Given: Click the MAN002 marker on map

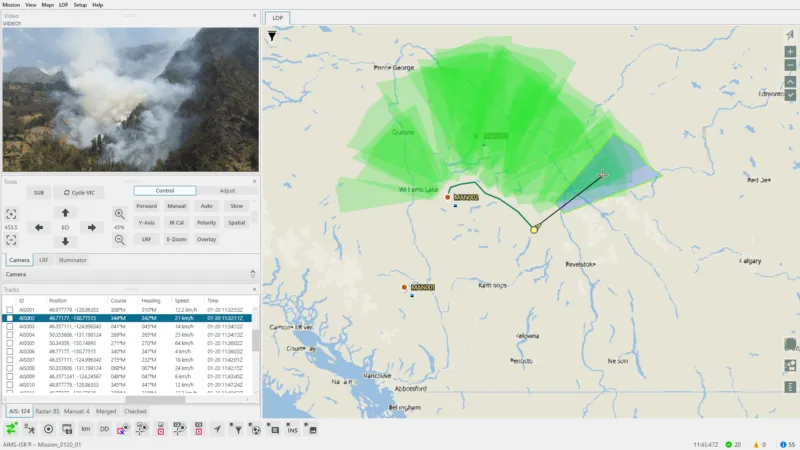Looking at the screenshot, I should coord(447,197).
